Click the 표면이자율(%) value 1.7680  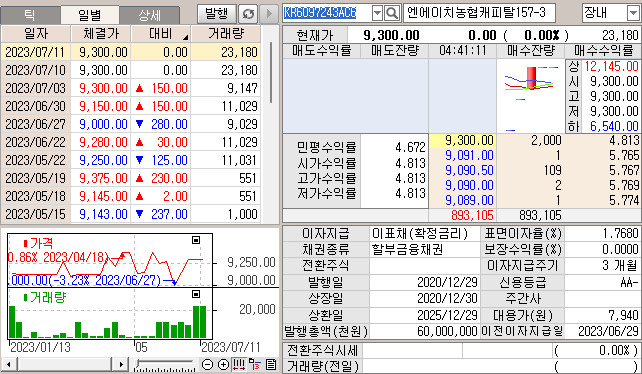pos(620,233)
